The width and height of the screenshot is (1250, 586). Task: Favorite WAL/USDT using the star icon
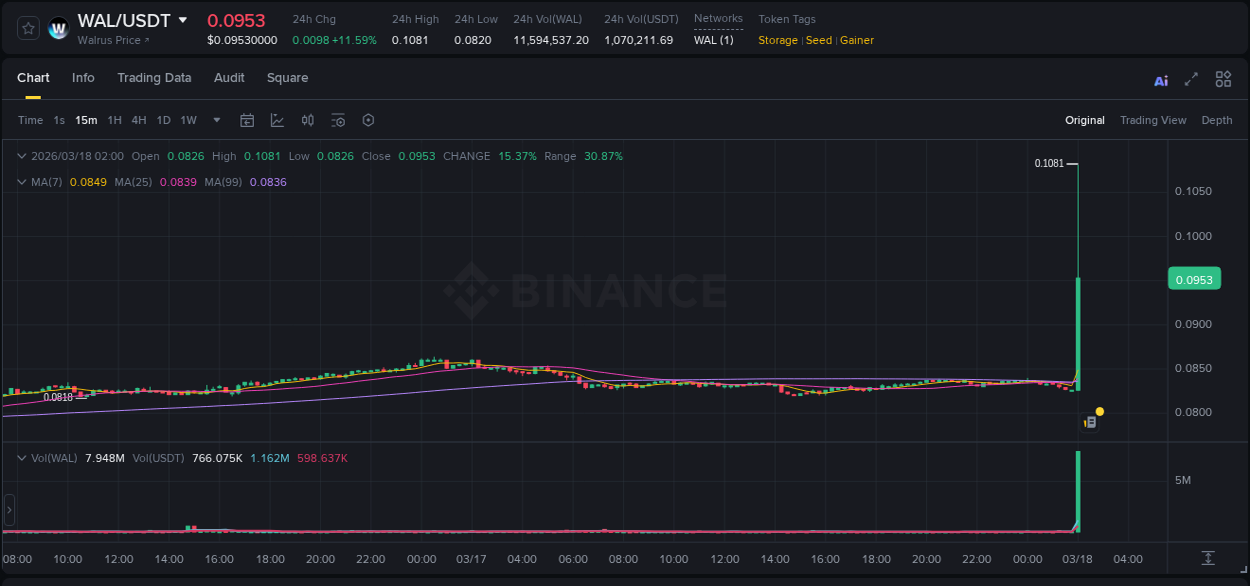coord(27,28)
